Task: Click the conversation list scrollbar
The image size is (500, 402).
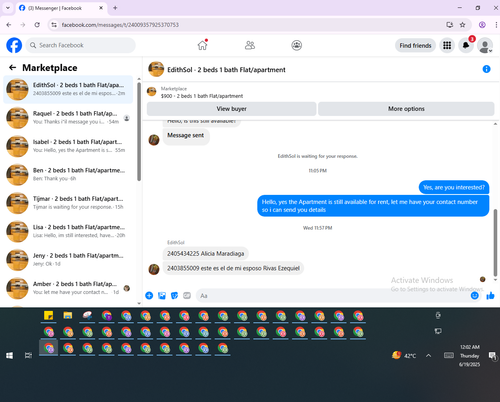Action: tap(139, 132)
